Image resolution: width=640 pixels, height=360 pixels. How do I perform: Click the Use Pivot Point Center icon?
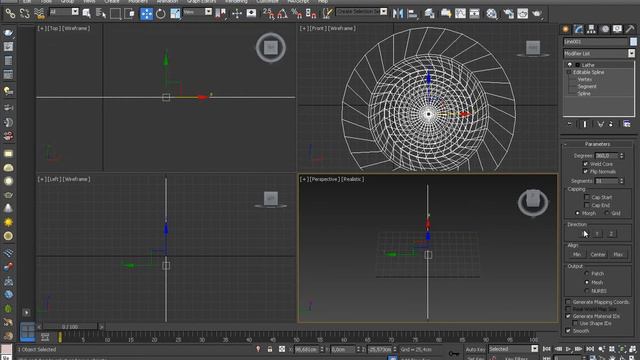(x=220, y=13)
